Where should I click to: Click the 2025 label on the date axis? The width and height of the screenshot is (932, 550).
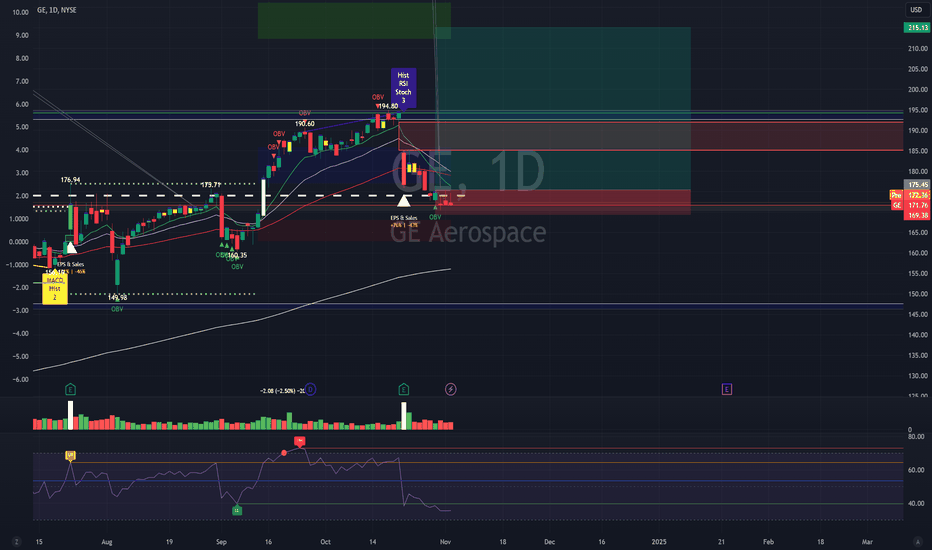[x=659, y=542]
